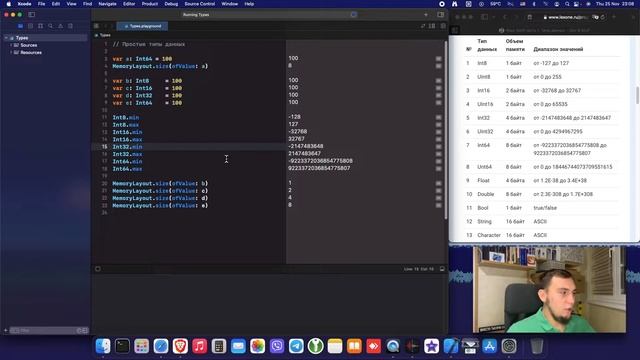Open Safari from the Dock
Viewport: 640px width, 360px height.
161,346
